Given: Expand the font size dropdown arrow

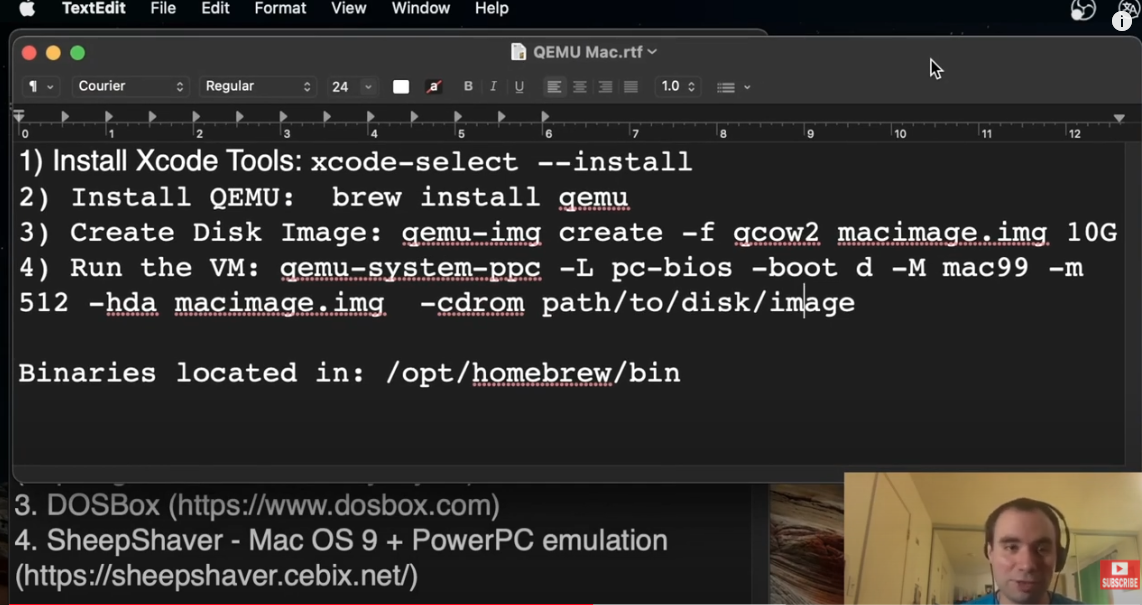Looking at the screenshot, I should pos(369,87).
